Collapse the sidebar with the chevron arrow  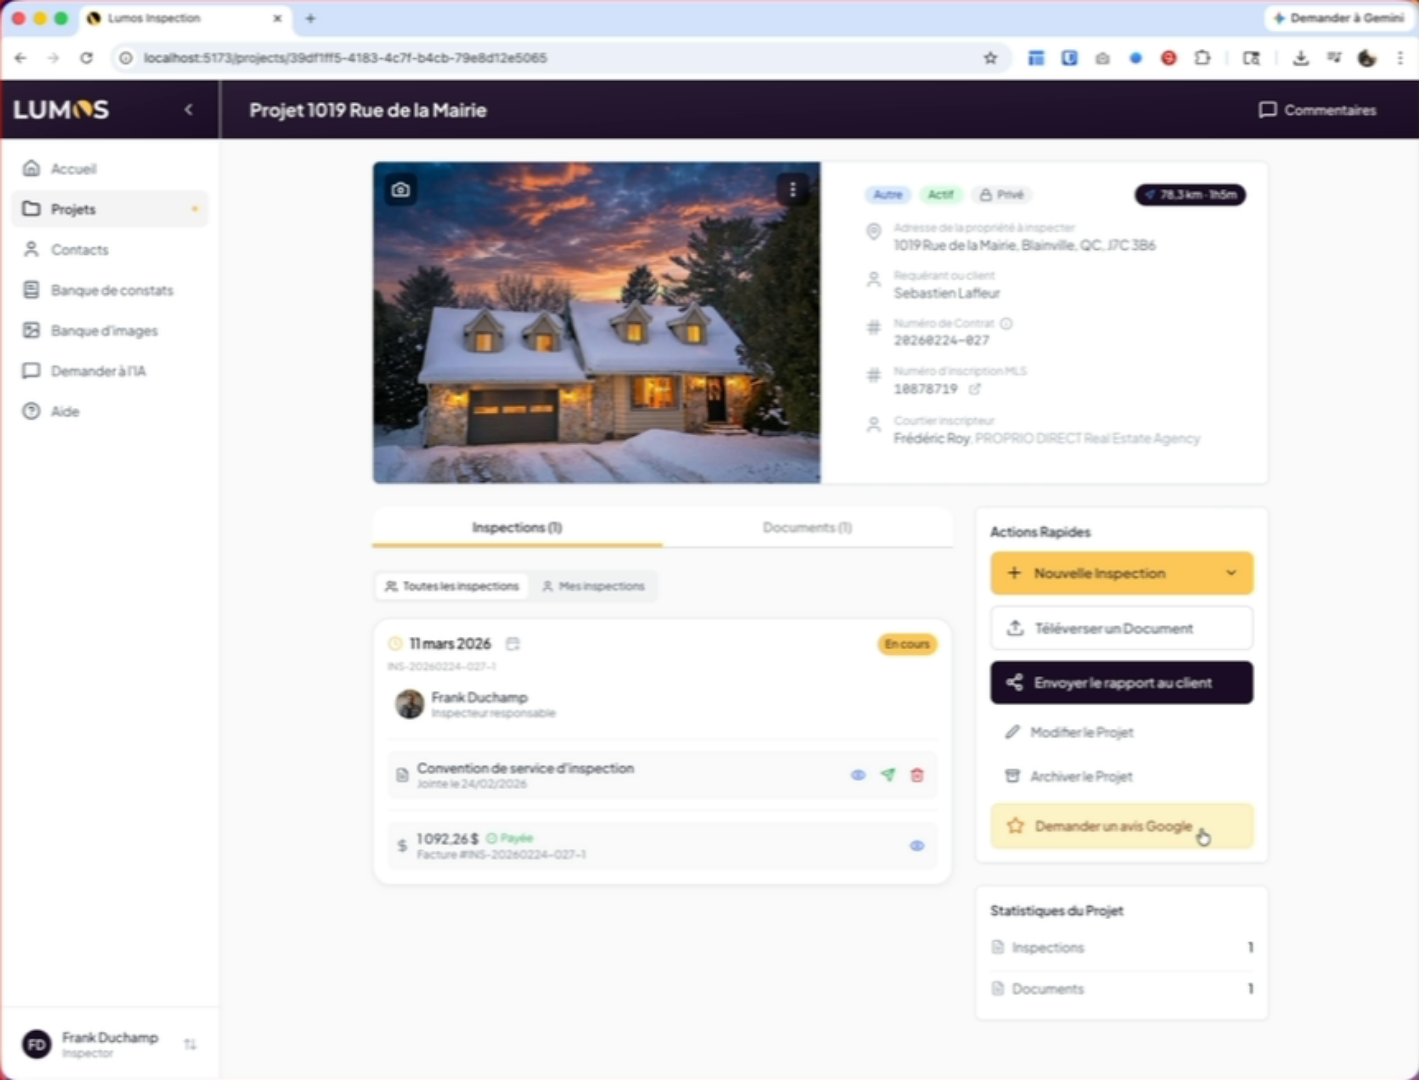189,110
